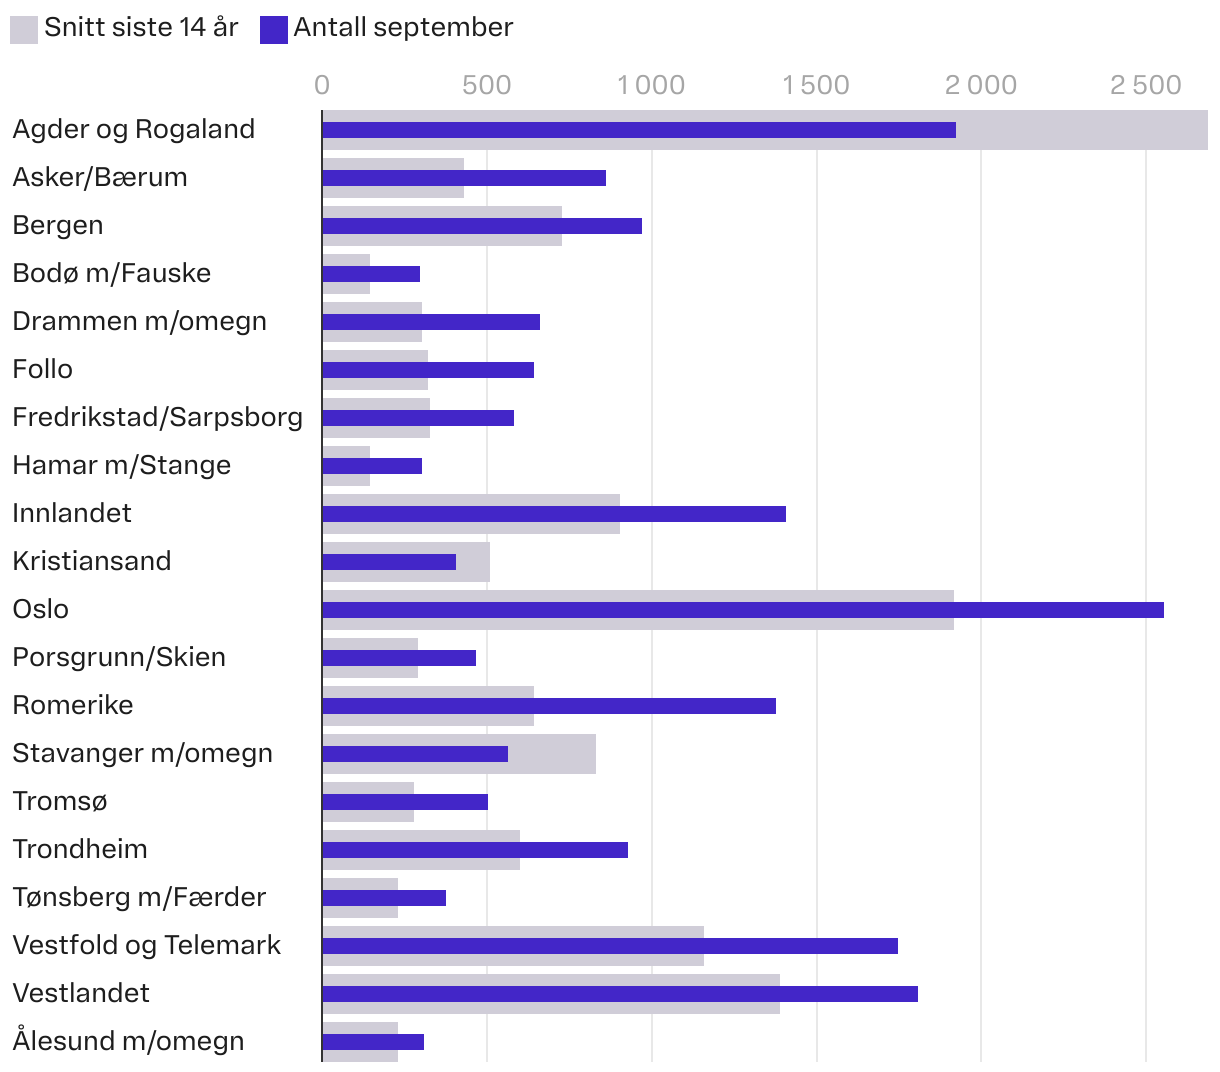
Task: Click the 'Ålesund m/omegn' category label
Action: click(x=128, y=1041)
